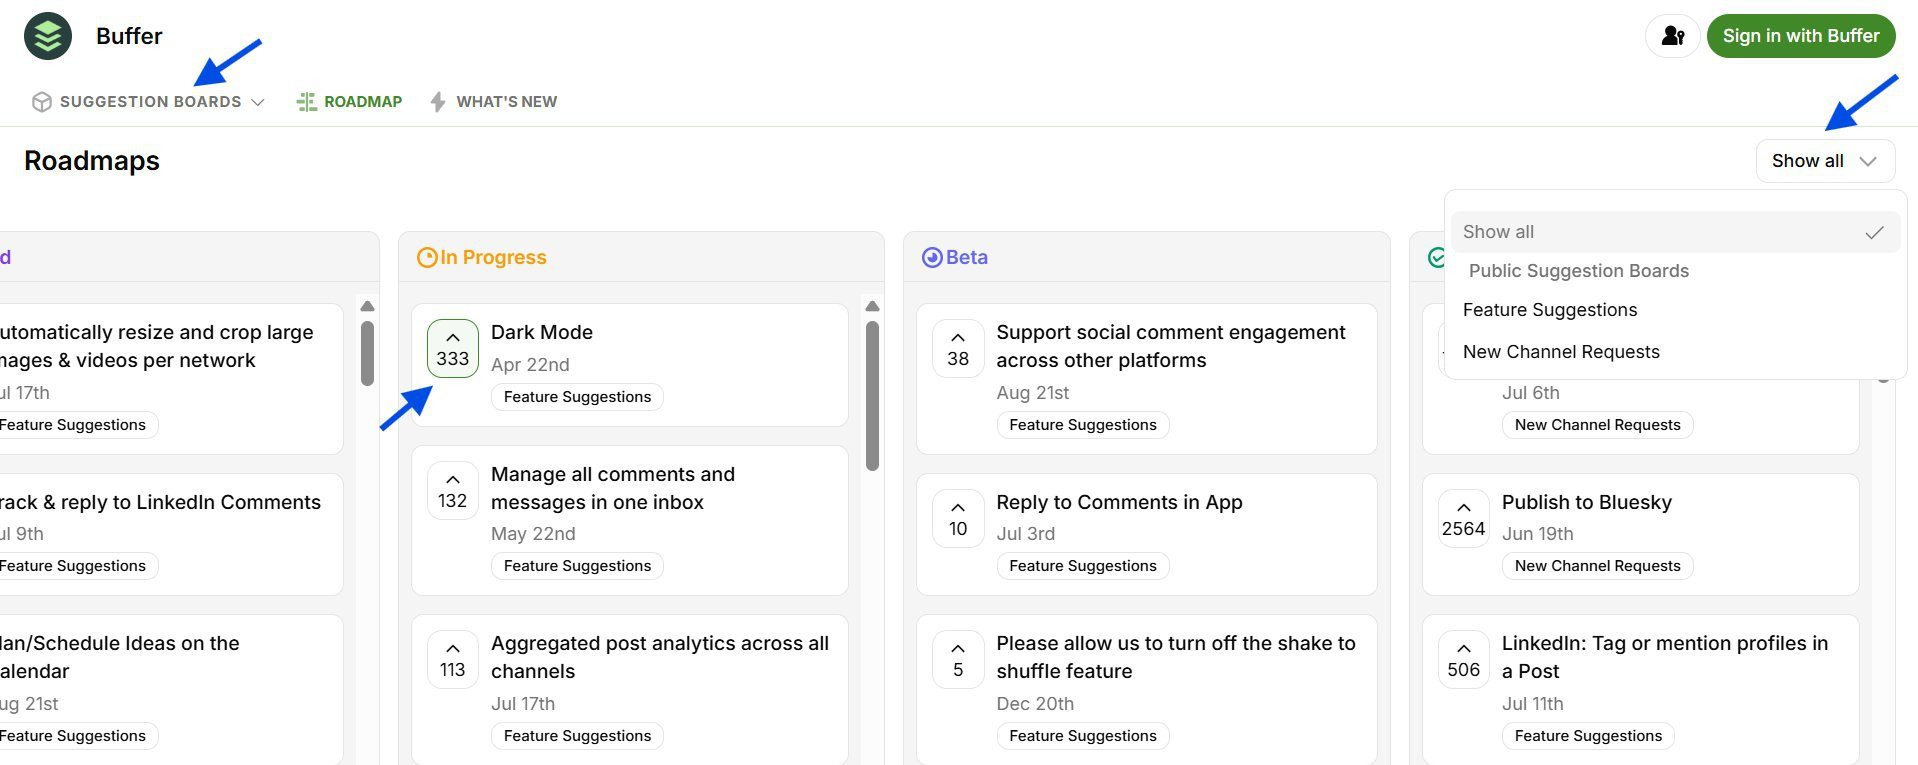This screenshot has height=765, width=1918.
Task: Open the Dark Mode suggestion title
Action: 541,332
